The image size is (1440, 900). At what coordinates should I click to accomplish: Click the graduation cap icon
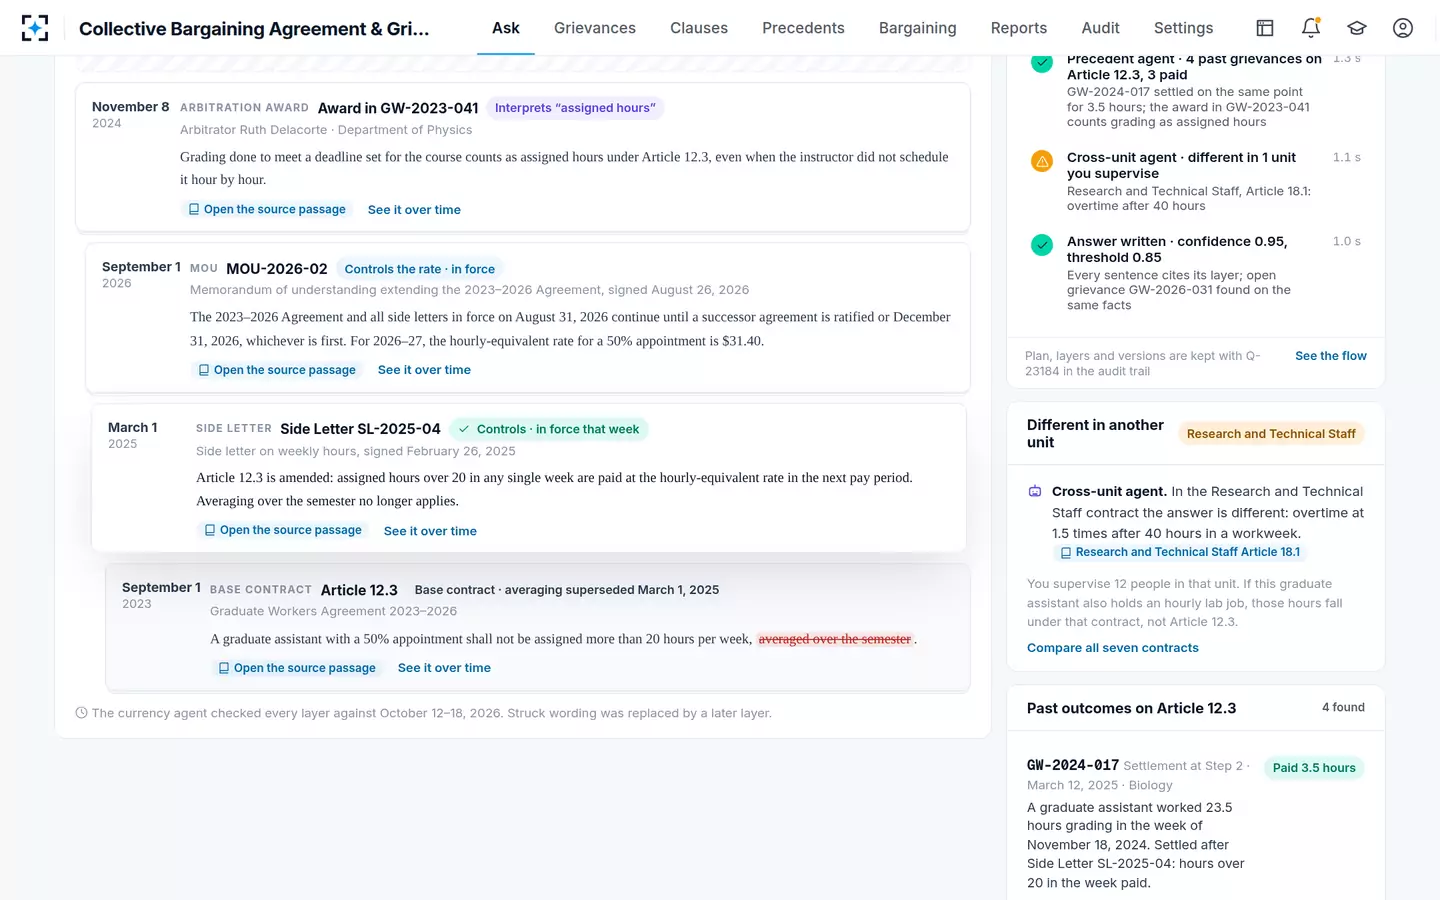pos(1357,28)
